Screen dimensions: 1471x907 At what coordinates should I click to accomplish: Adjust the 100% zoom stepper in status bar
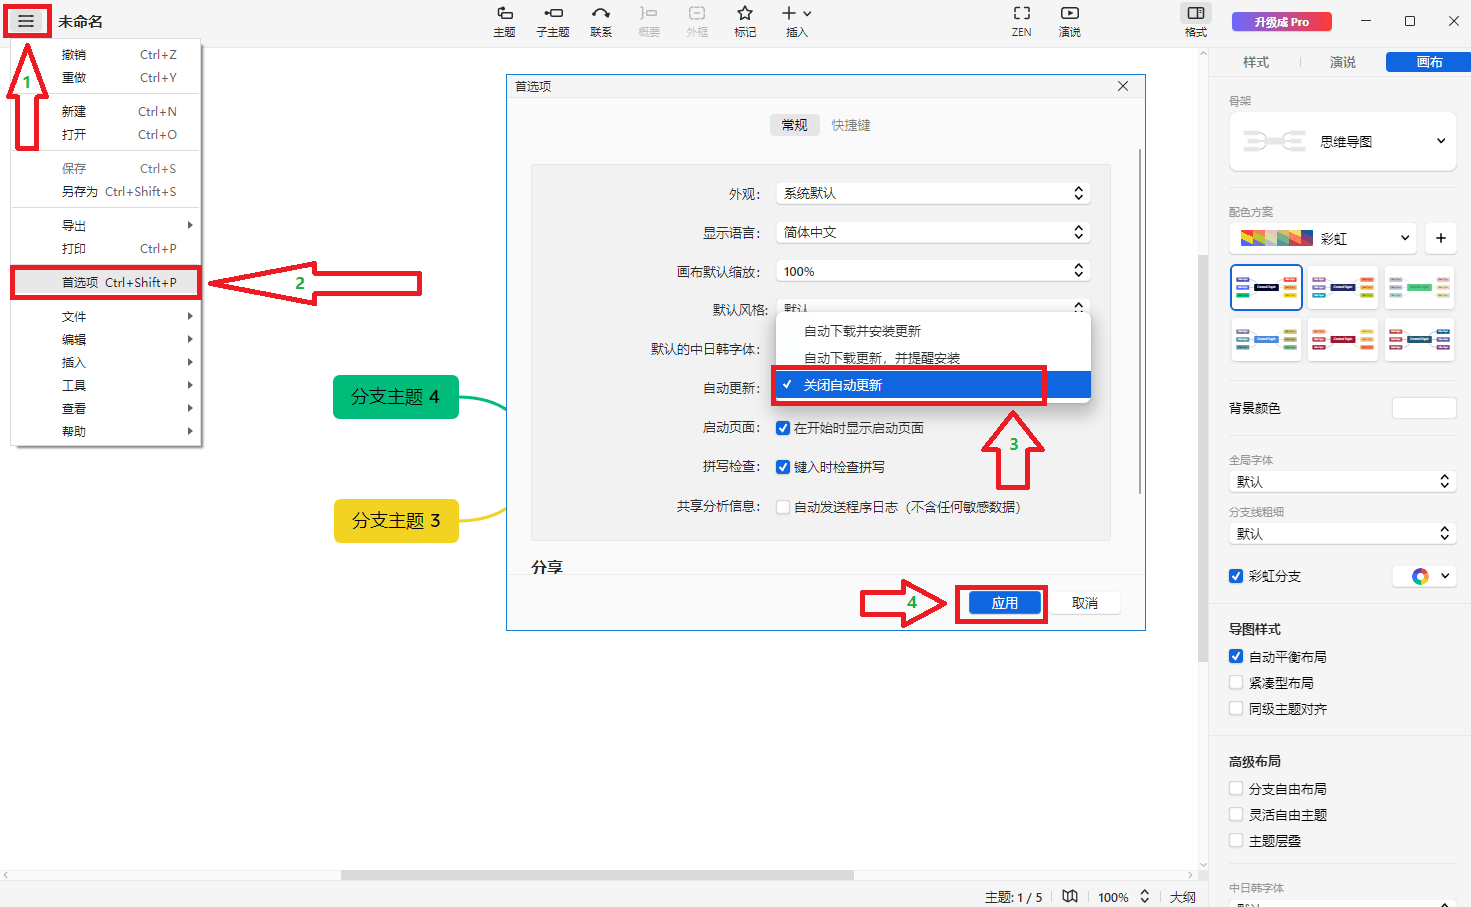point(1144,897)
